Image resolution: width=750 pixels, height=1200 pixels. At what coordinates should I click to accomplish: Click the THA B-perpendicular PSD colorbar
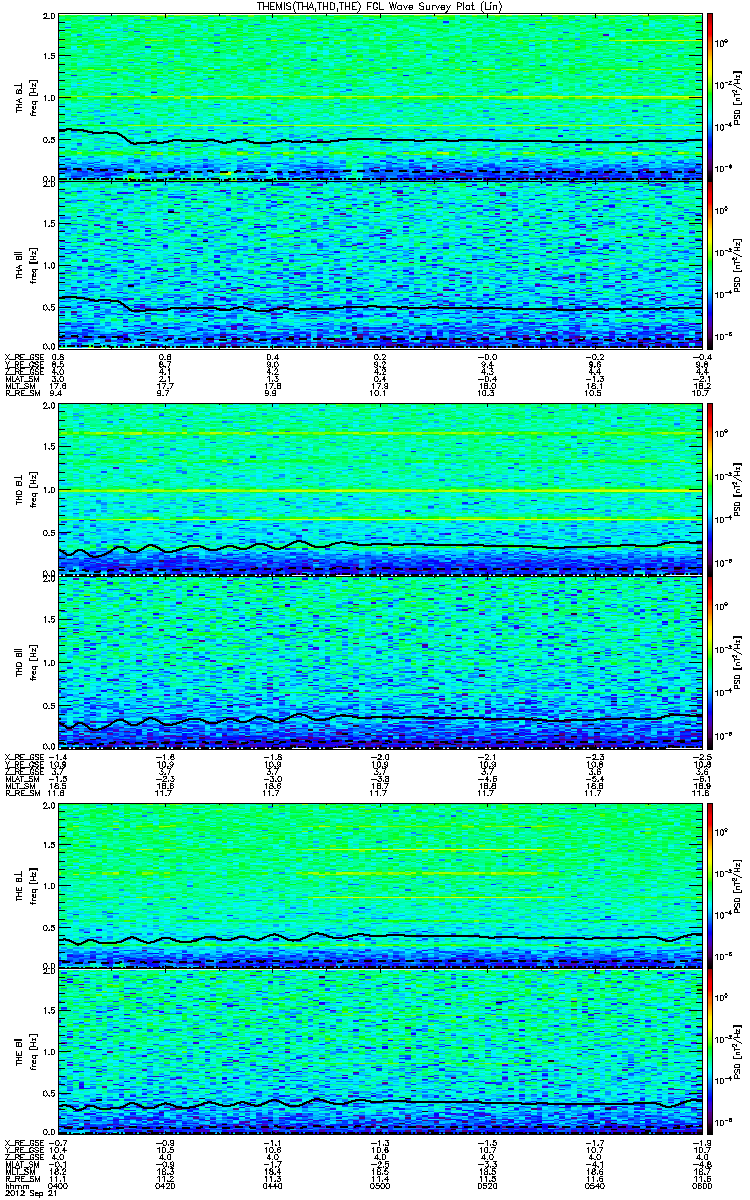[710, 95]
